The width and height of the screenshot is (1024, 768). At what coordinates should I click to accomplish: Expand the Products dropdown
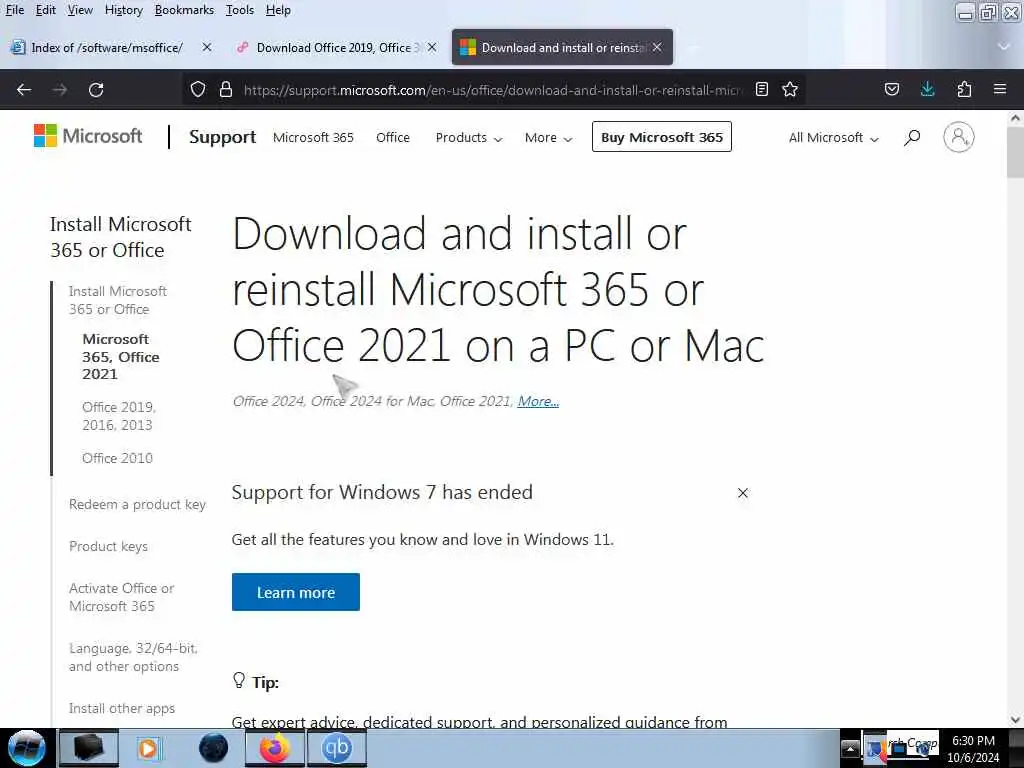[469, 138]
